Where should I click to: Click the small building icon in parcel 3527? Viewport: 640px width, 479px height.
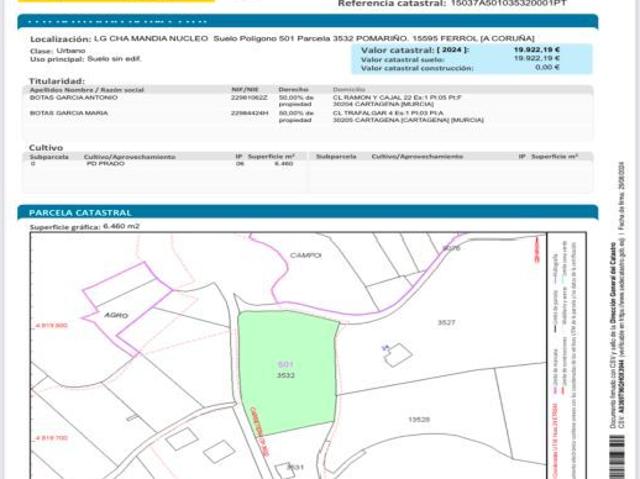point(397,354)
